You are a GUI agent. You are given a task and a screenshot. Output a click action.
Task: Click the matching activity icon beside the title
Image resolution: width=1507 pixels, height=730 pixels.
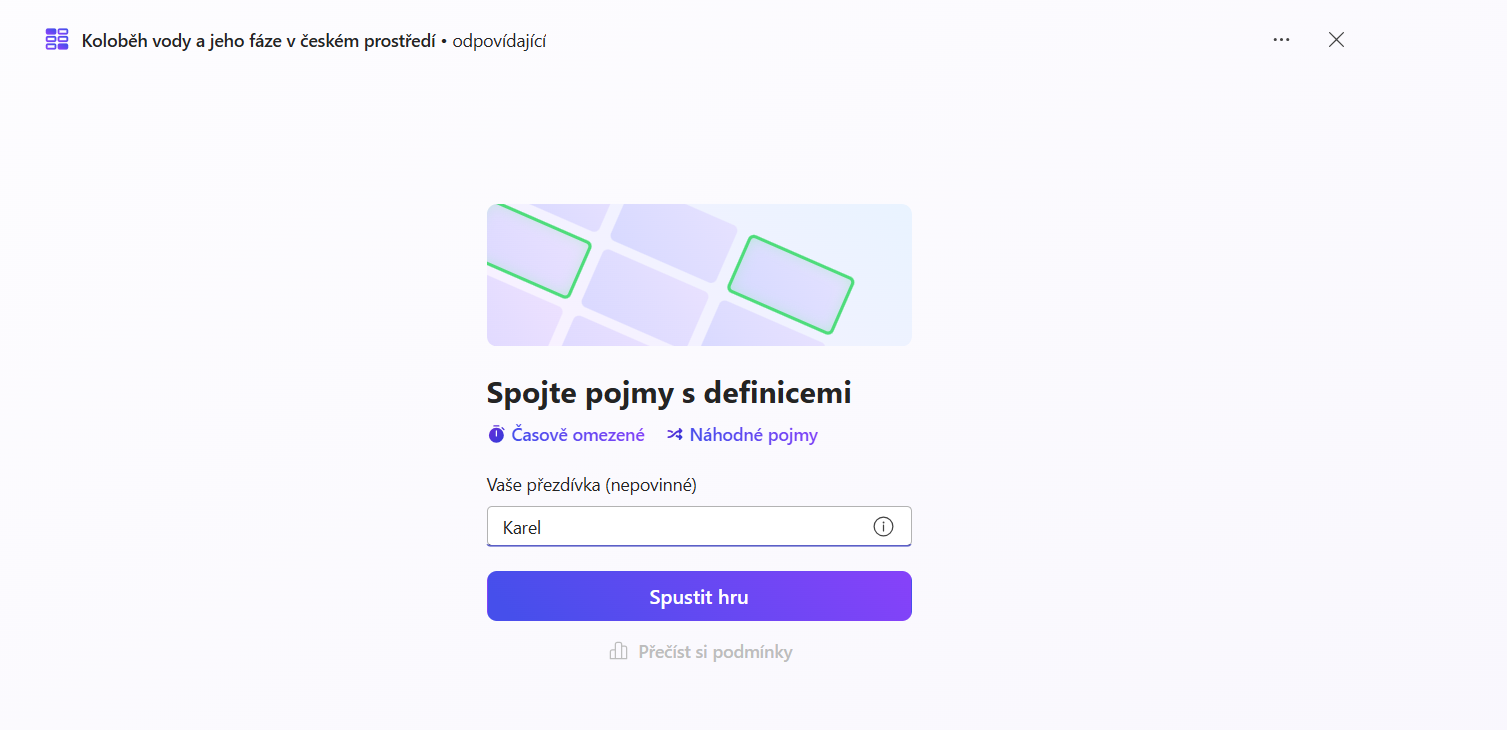57,40
